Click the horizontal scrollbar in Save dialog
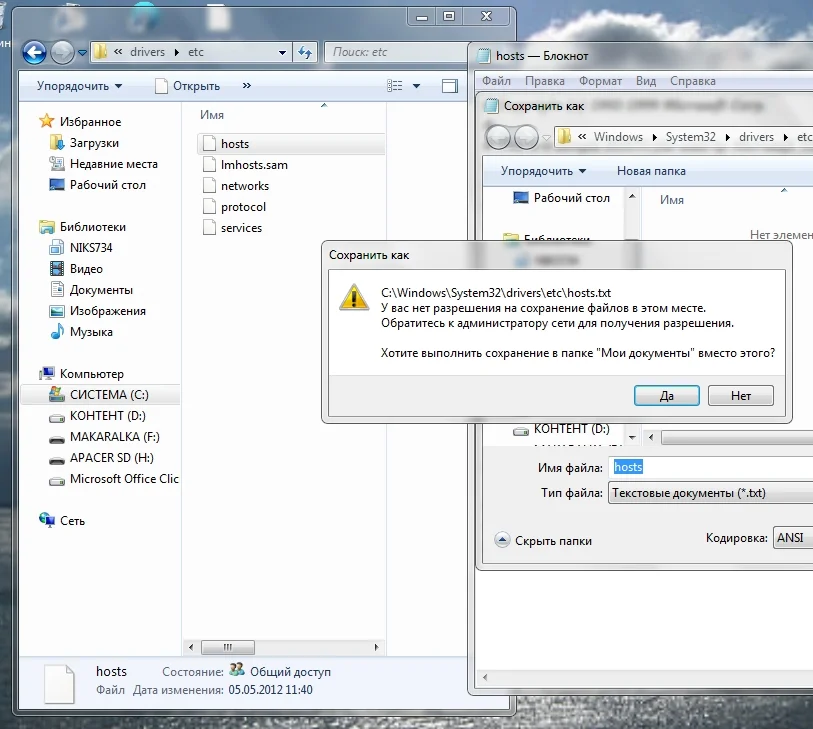Screen dimensions: 813x729 tap(735, 438)
